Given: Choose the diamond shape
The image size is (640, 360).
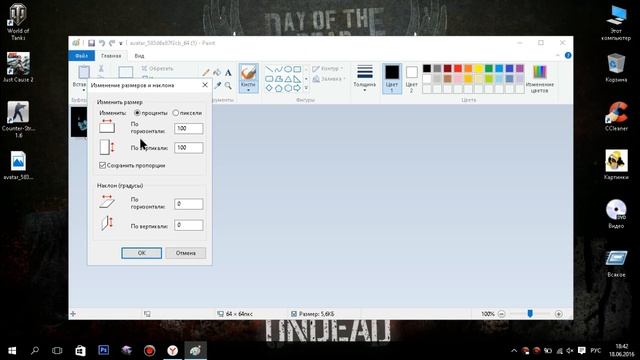Looking at the screenshot, I should click(x=269, y=88).
